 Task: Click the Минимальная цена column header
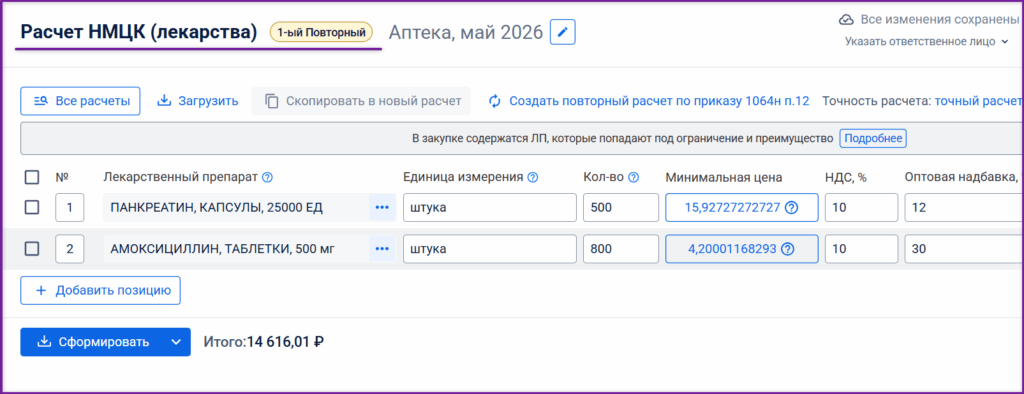724,177
